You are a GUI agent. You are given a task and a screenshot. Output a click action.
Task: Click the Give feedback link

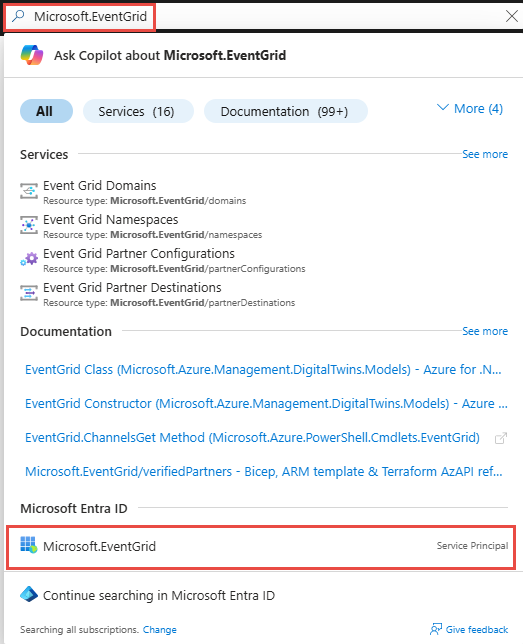click(477, 630)
